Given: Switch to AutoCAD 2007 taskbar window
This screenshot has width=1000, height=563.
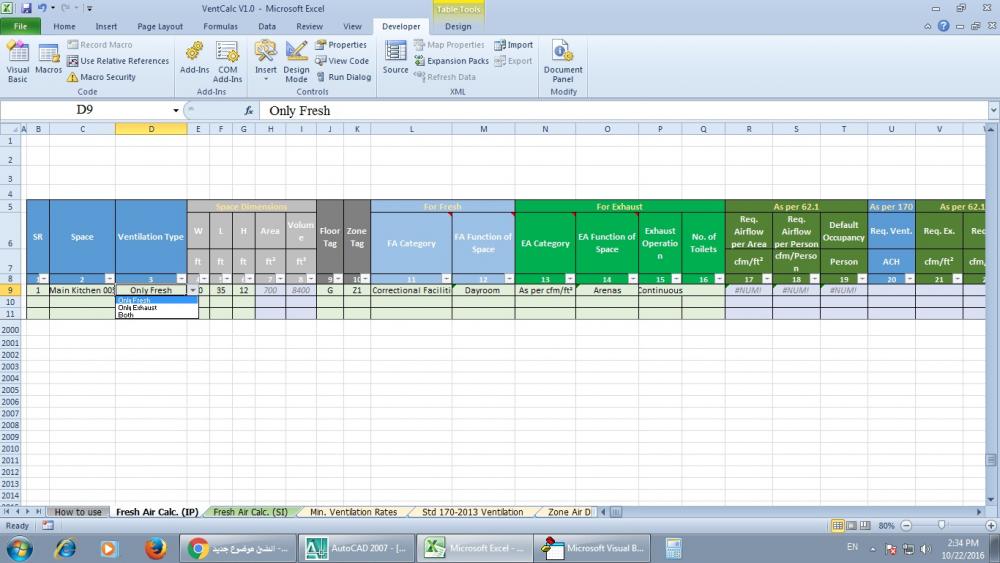Looking at the screenshot, I should tap(356, 548).
